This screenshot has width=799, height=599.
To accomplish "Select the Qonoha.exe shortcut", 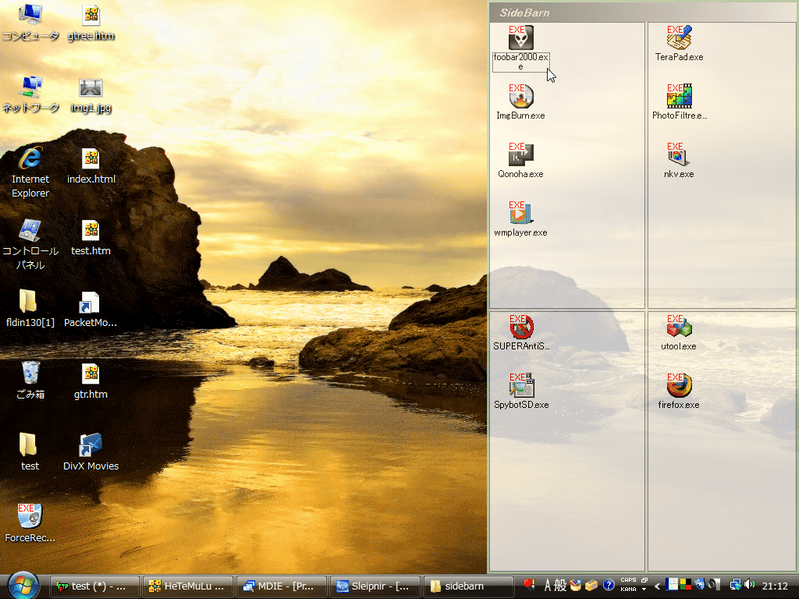I will point(520,155).
